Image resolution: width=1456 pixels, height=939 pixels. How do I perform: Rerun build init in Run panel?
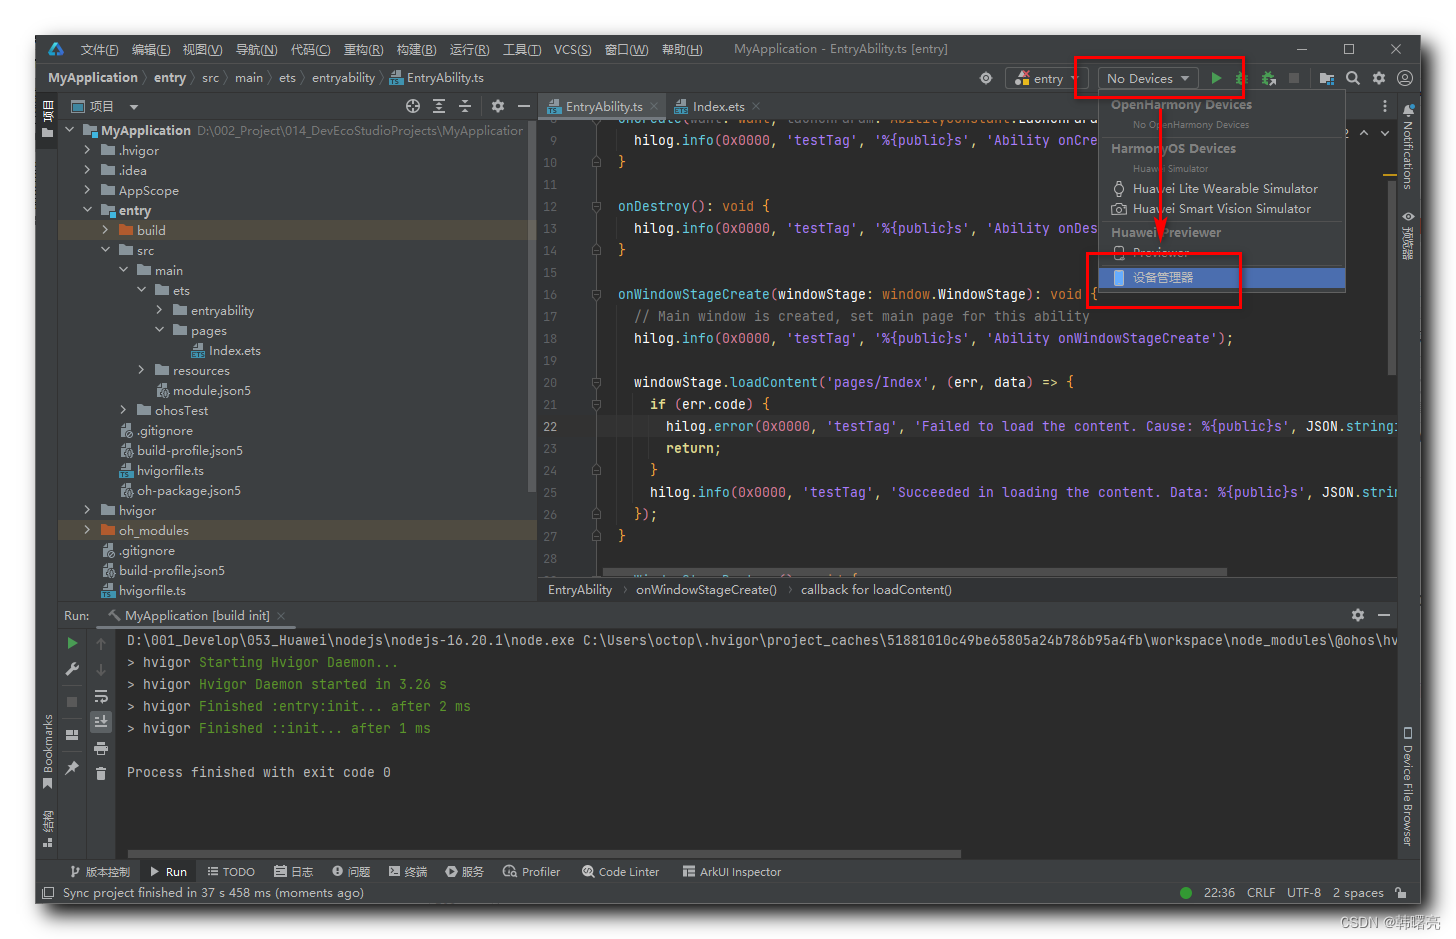(x=72, y=643)
